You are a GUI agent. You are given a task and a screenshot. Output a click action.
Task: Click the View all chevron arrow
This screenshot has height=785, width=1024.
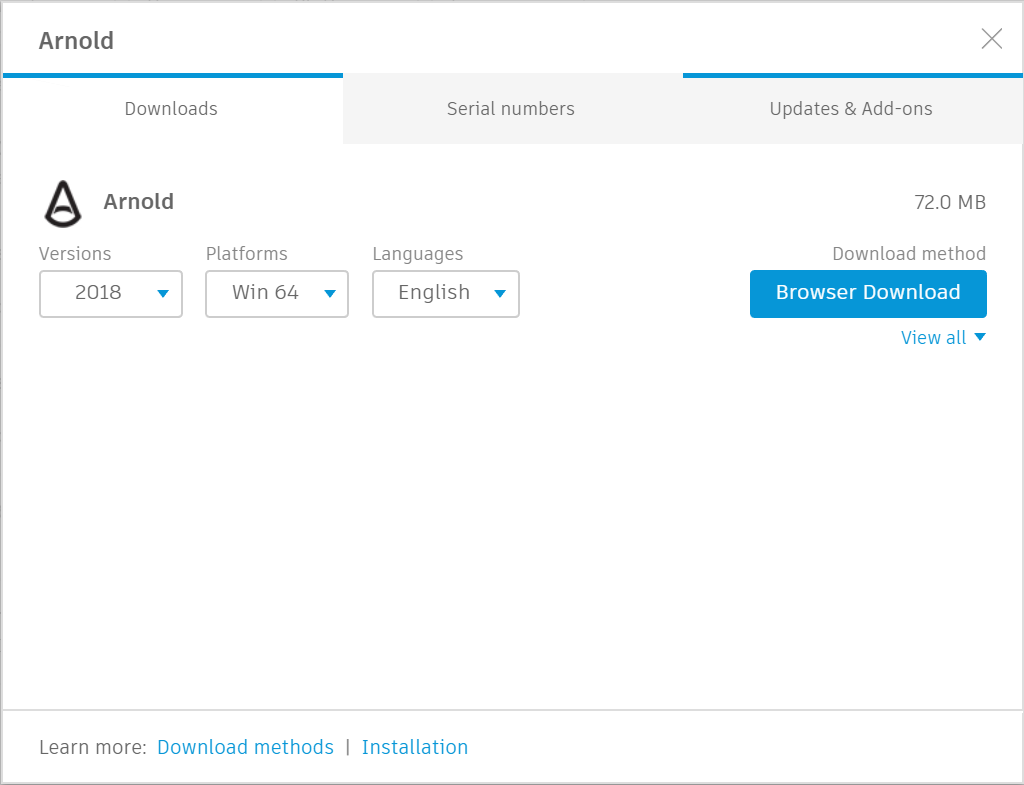(979, 338)
